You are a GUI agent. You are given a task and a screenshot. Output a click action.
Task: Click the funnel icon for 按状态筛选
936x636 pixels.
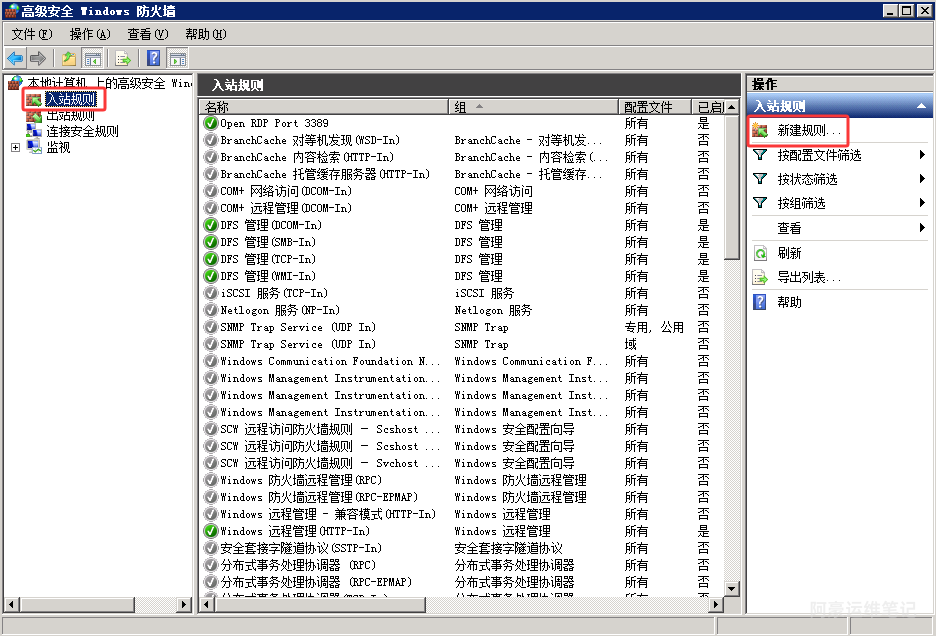(x=760, y=179)
